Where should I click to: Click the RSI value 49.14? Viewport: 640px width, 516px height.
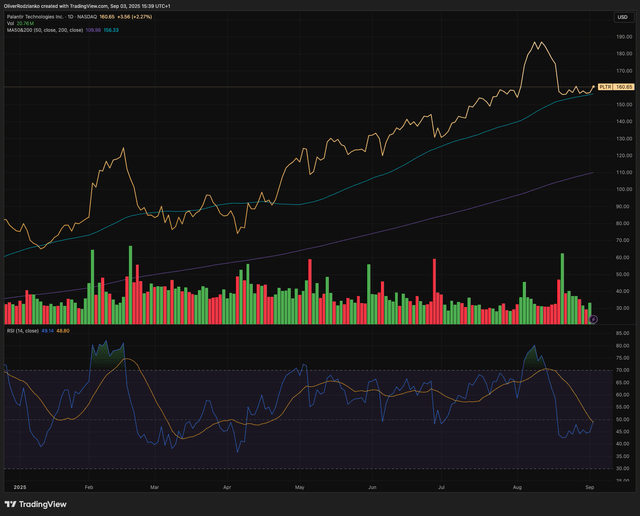coord(47,331)
